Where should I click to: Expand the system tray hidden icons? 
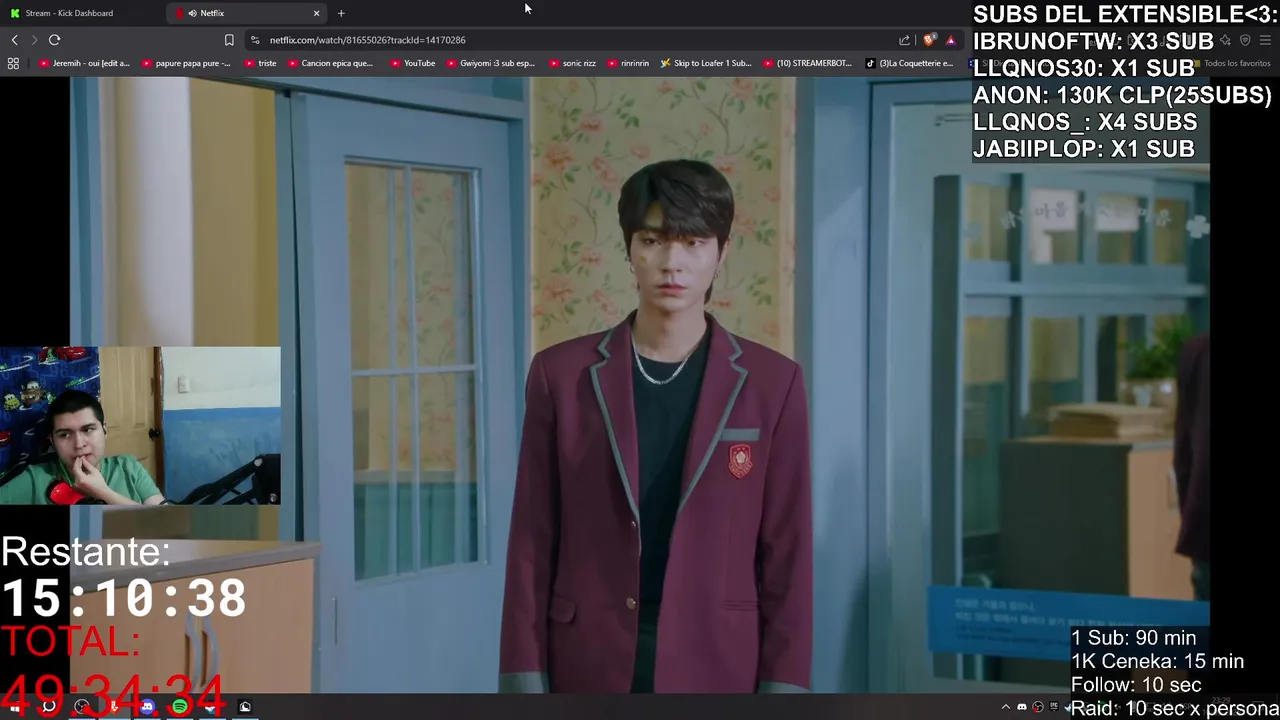(x=1006, y=707)
